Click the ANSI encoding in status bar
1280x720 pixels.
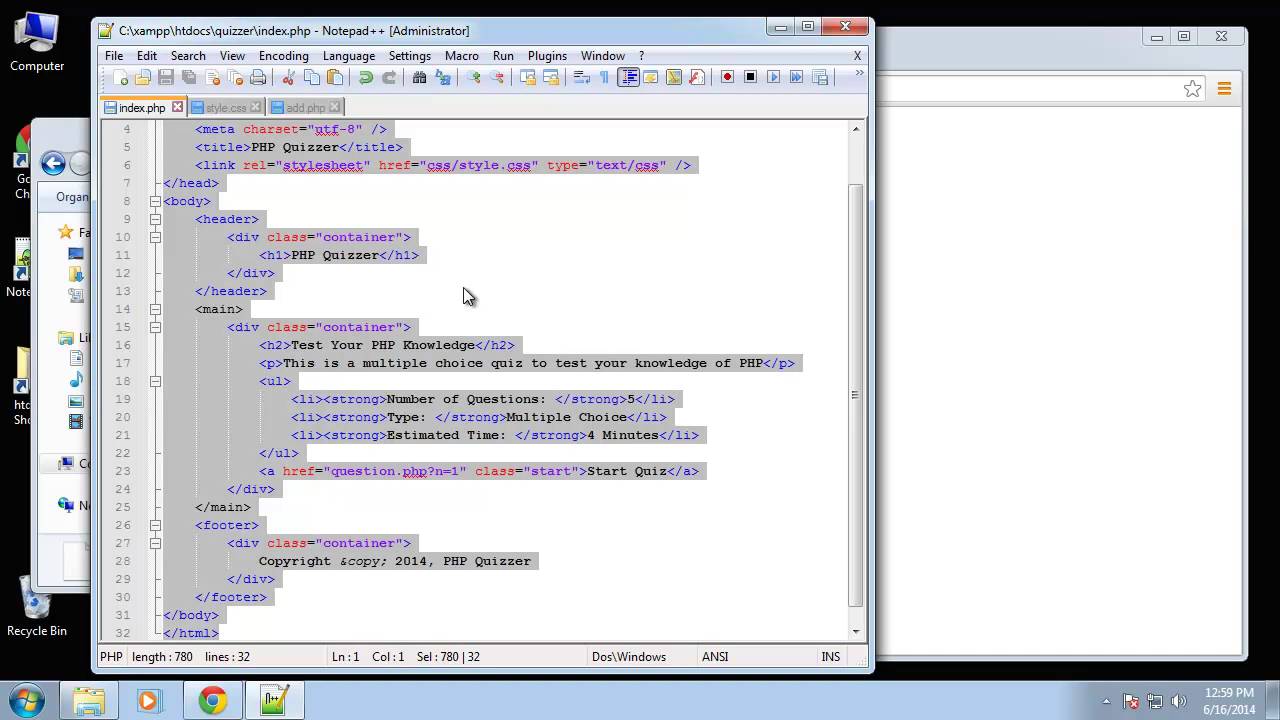(x=715, y=657)
